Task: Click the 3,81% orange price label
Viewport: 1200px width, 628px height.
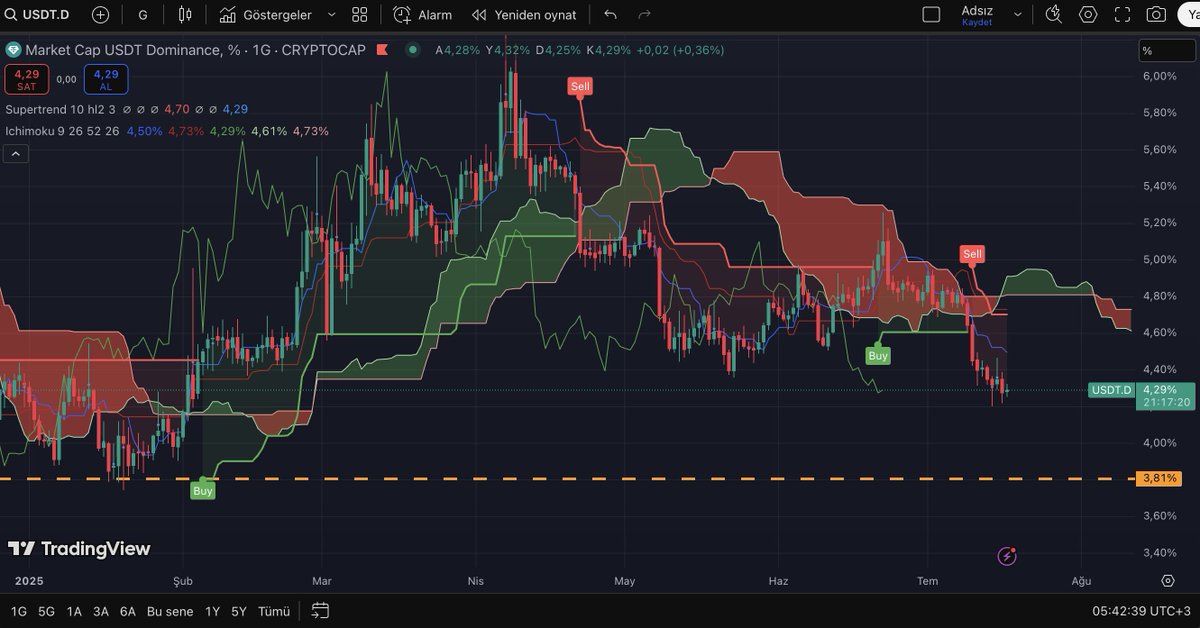Action: (1159, 479)
